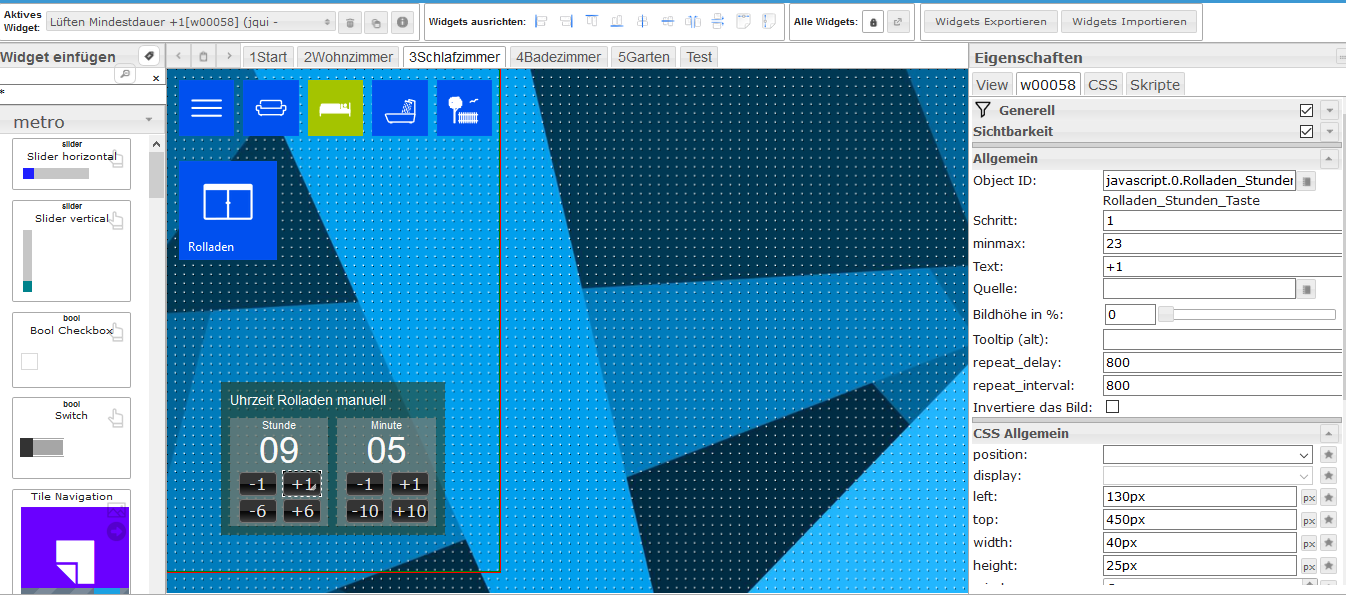Toggle the Sichtbarkeit section checkbox
Viewport: 1346px width, 600px height.
[1306, 132]
